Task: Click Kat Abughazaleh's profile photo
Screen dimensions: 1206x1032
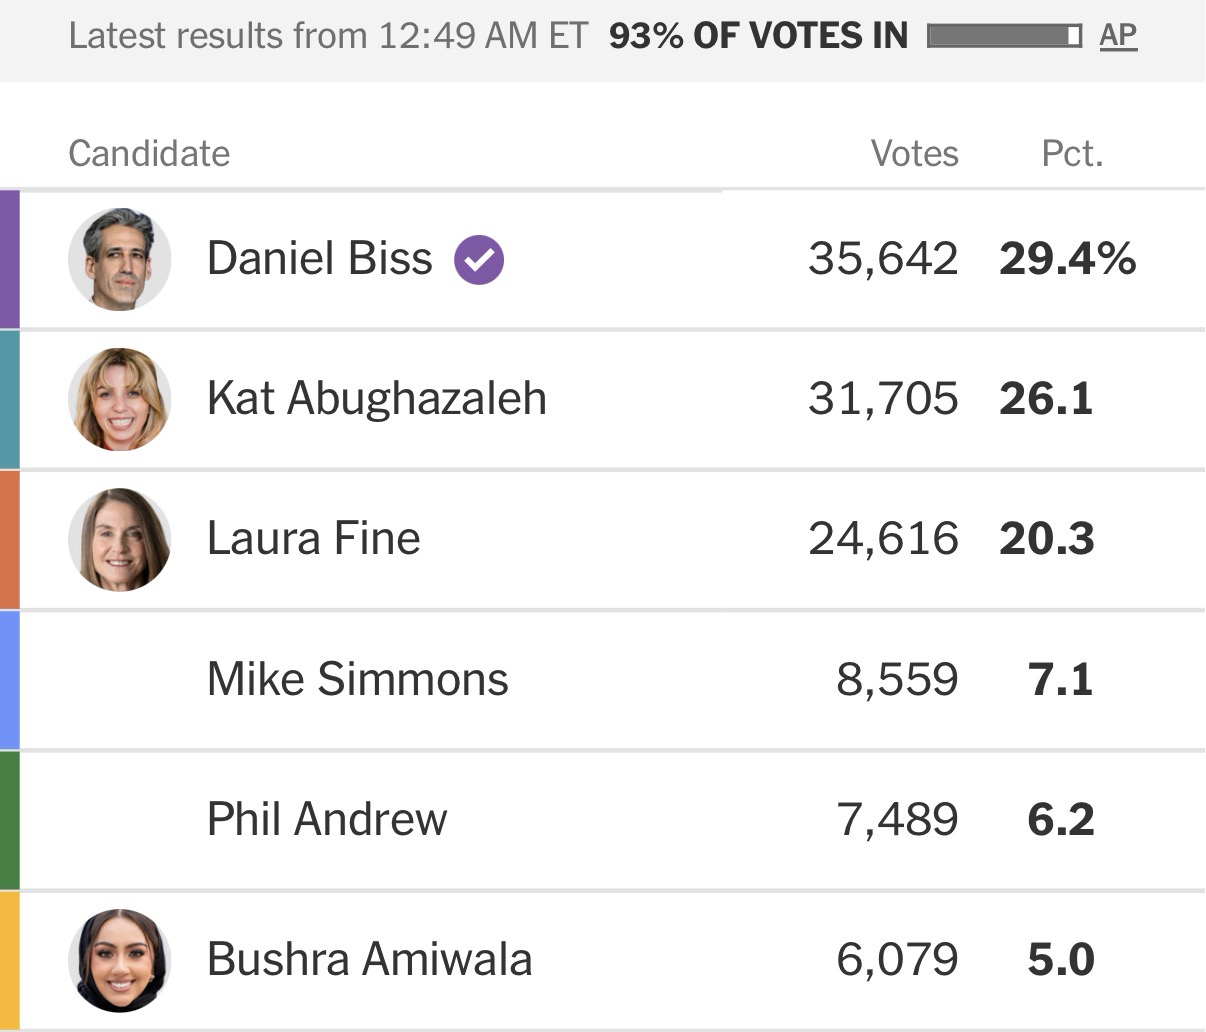Action: tap(120, 400)
